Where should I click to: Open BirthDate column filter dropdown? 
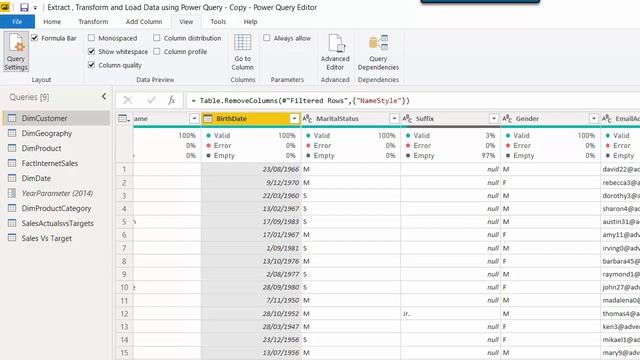[x=294, y=119]
